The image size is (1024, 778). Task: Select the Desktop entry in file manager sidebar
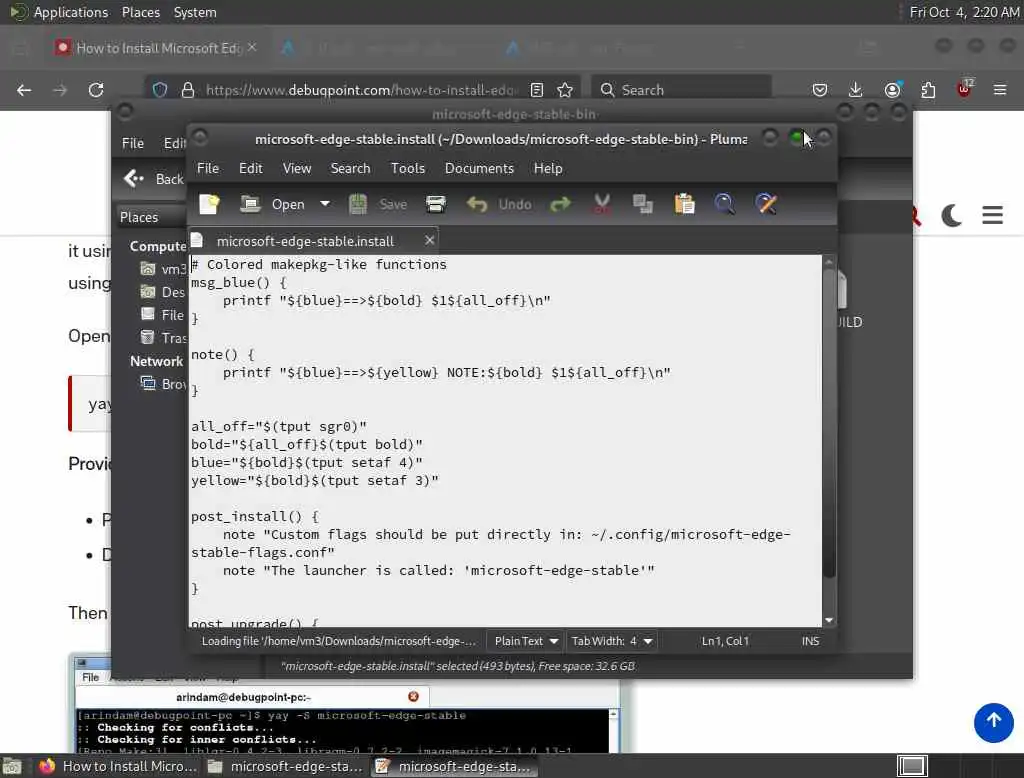pos(164,292)
